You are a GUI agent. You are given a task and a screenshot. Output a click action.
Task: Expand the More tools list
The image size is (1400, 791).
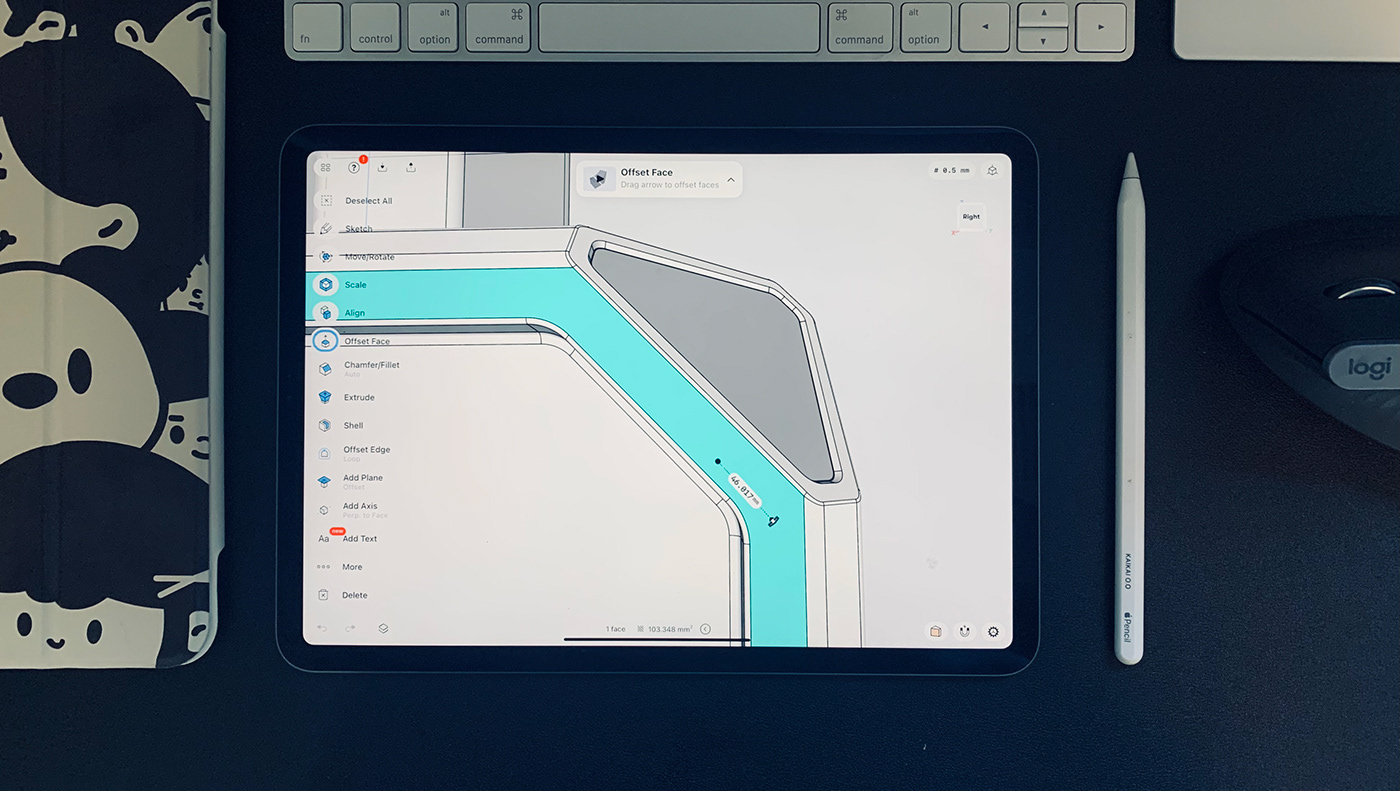coord(352,566)
